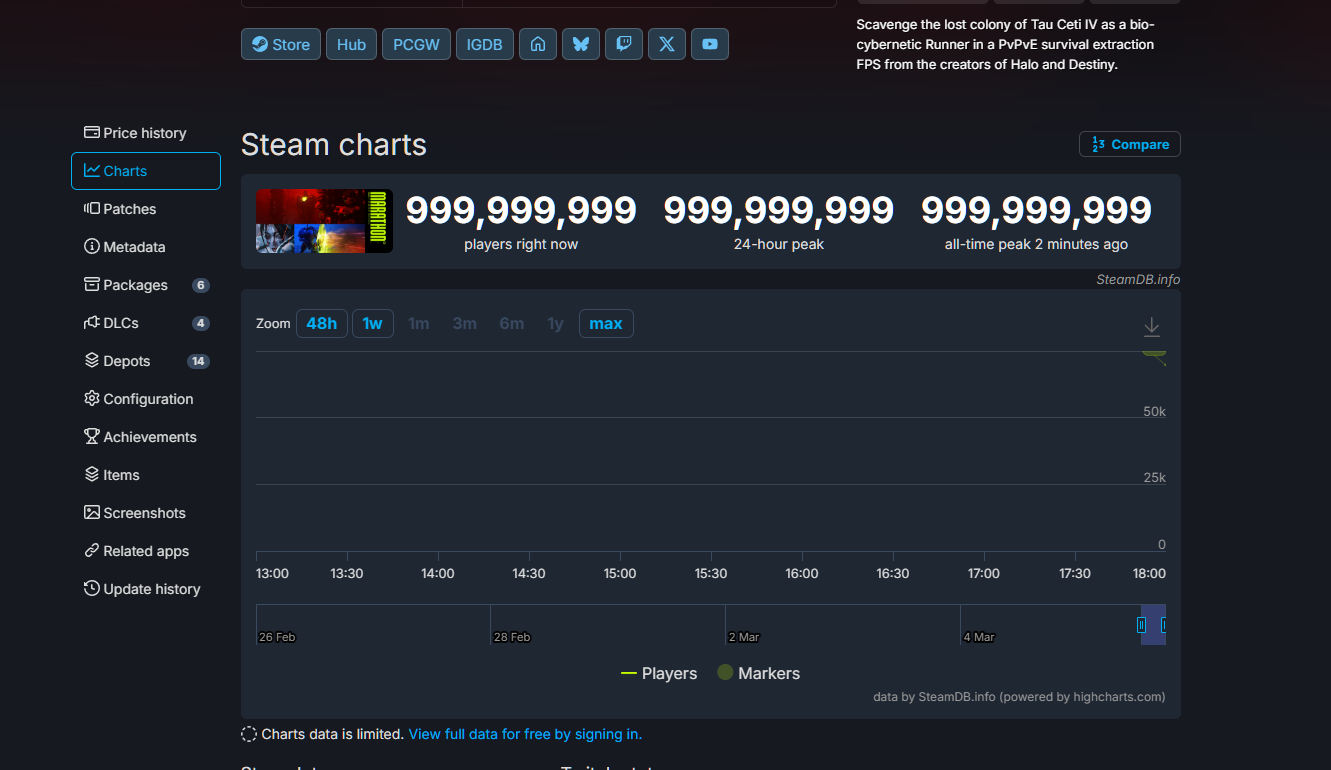
Task: Click the '50k' y-axis label
Action: click(1155, 412)
